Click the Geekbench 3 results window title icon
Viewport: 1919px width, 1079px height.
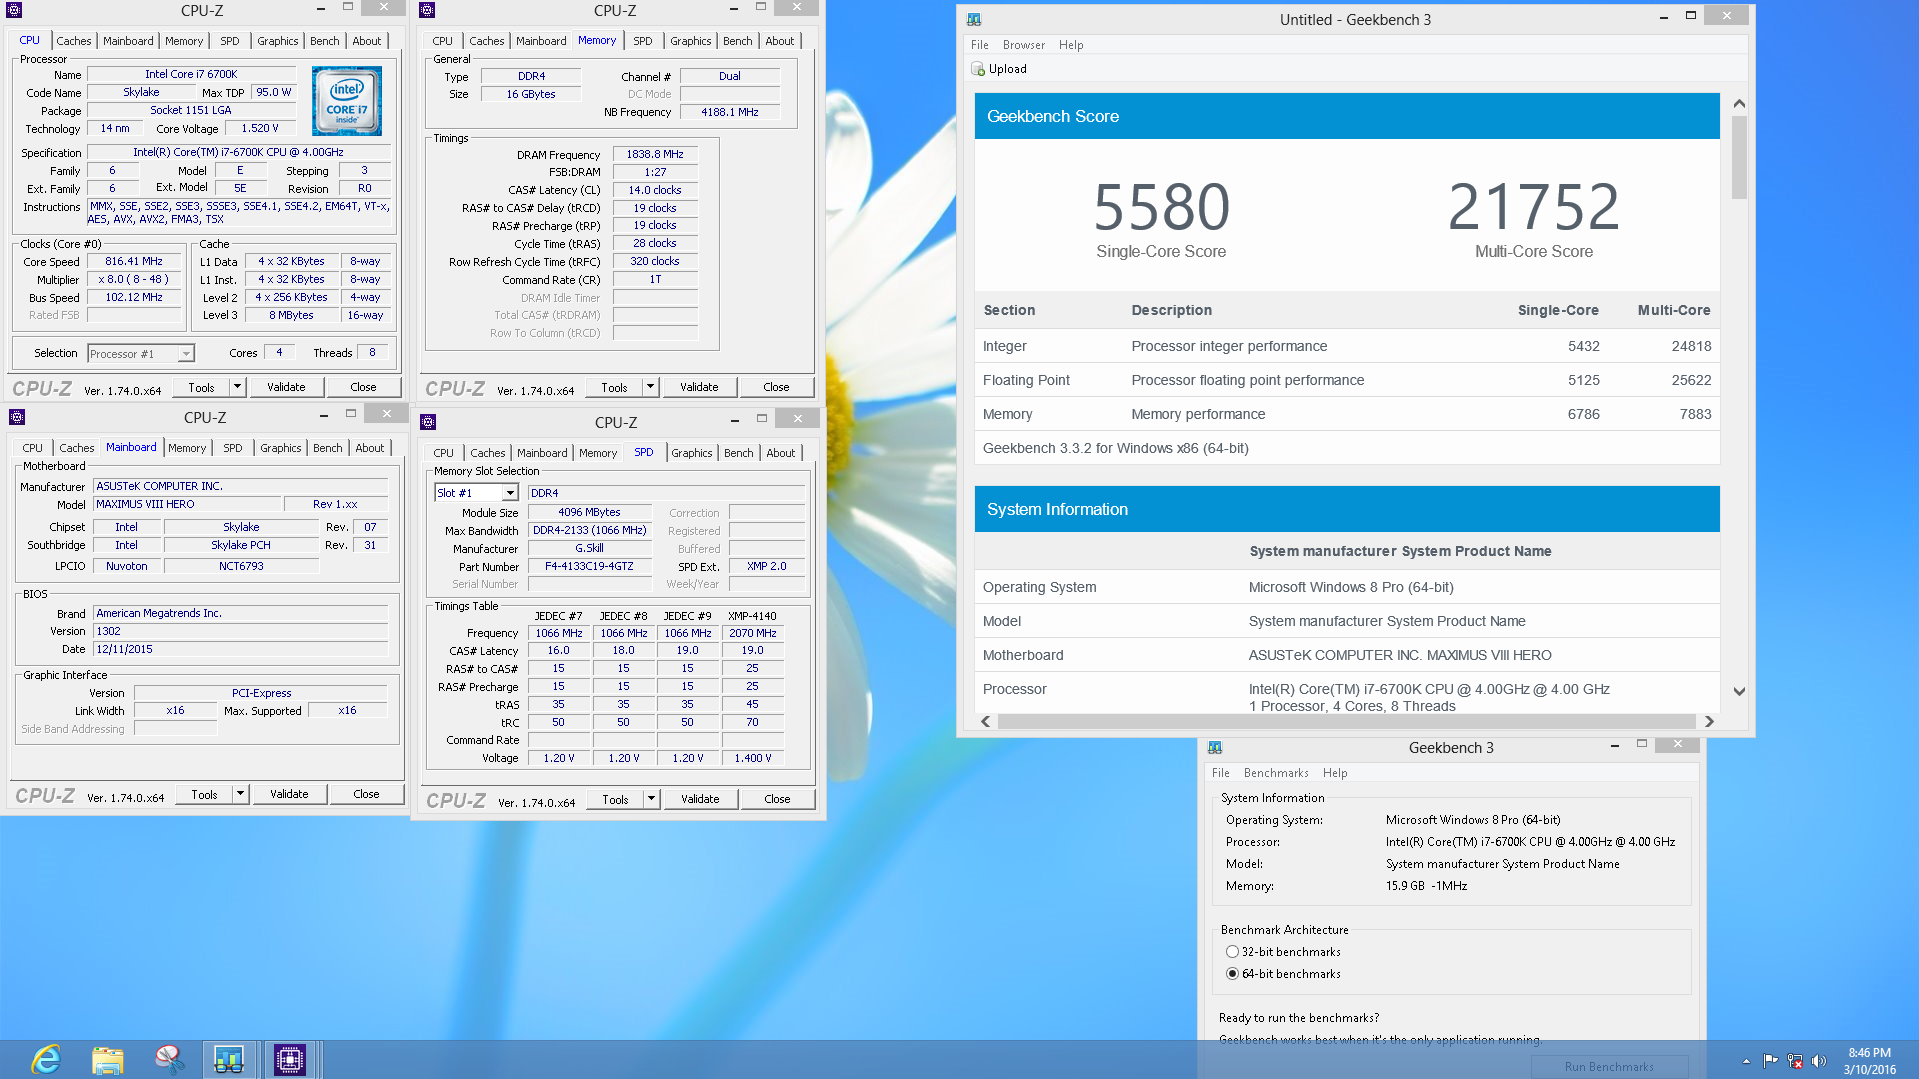tap(974, 19)
